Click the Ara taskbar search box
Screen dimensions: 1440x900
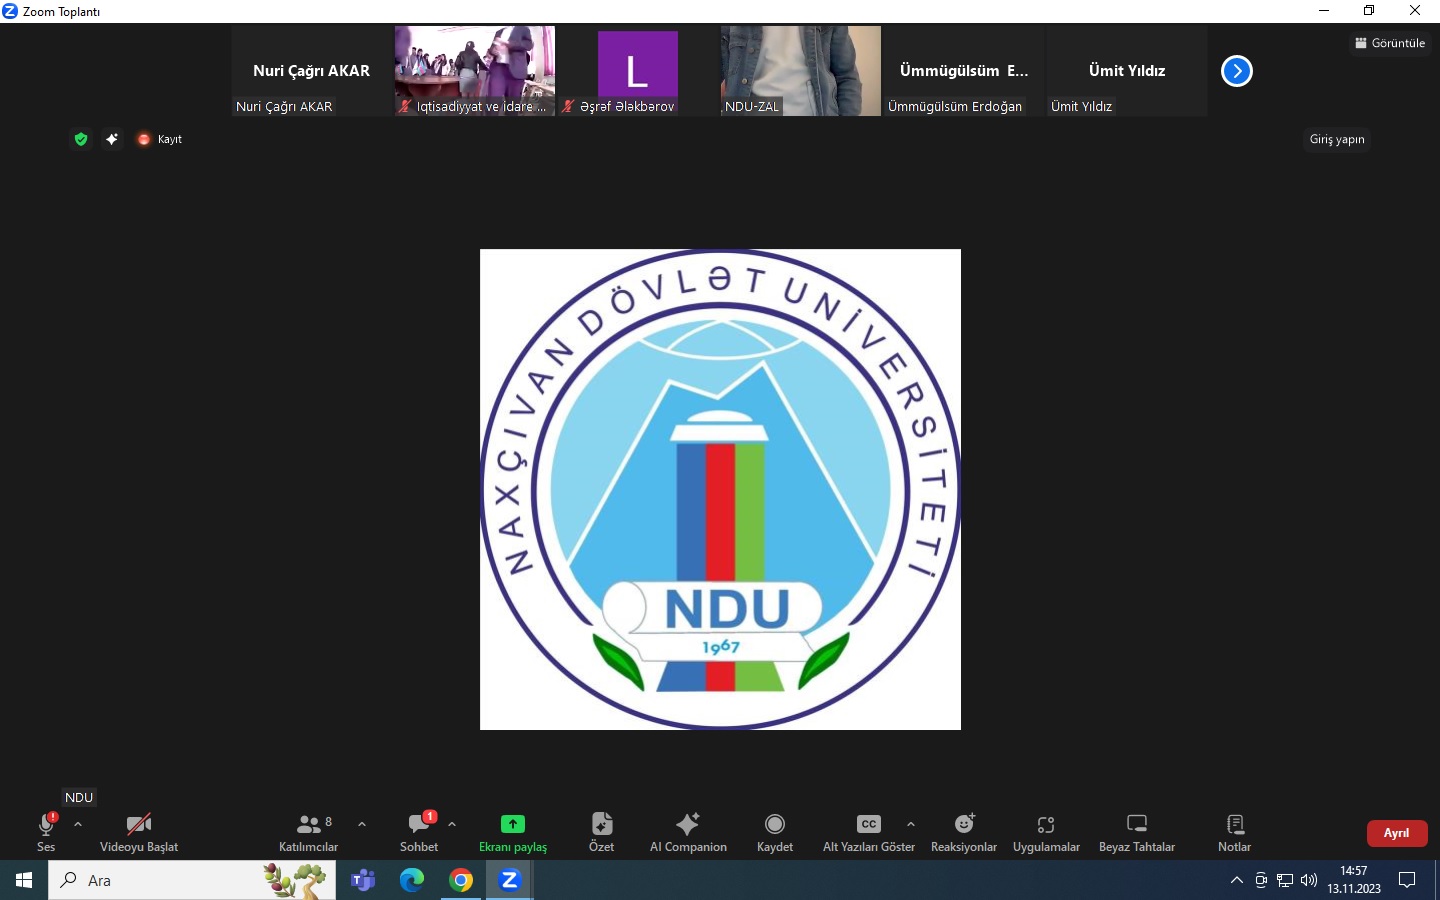pyautogui.click(x=192, y=880)
